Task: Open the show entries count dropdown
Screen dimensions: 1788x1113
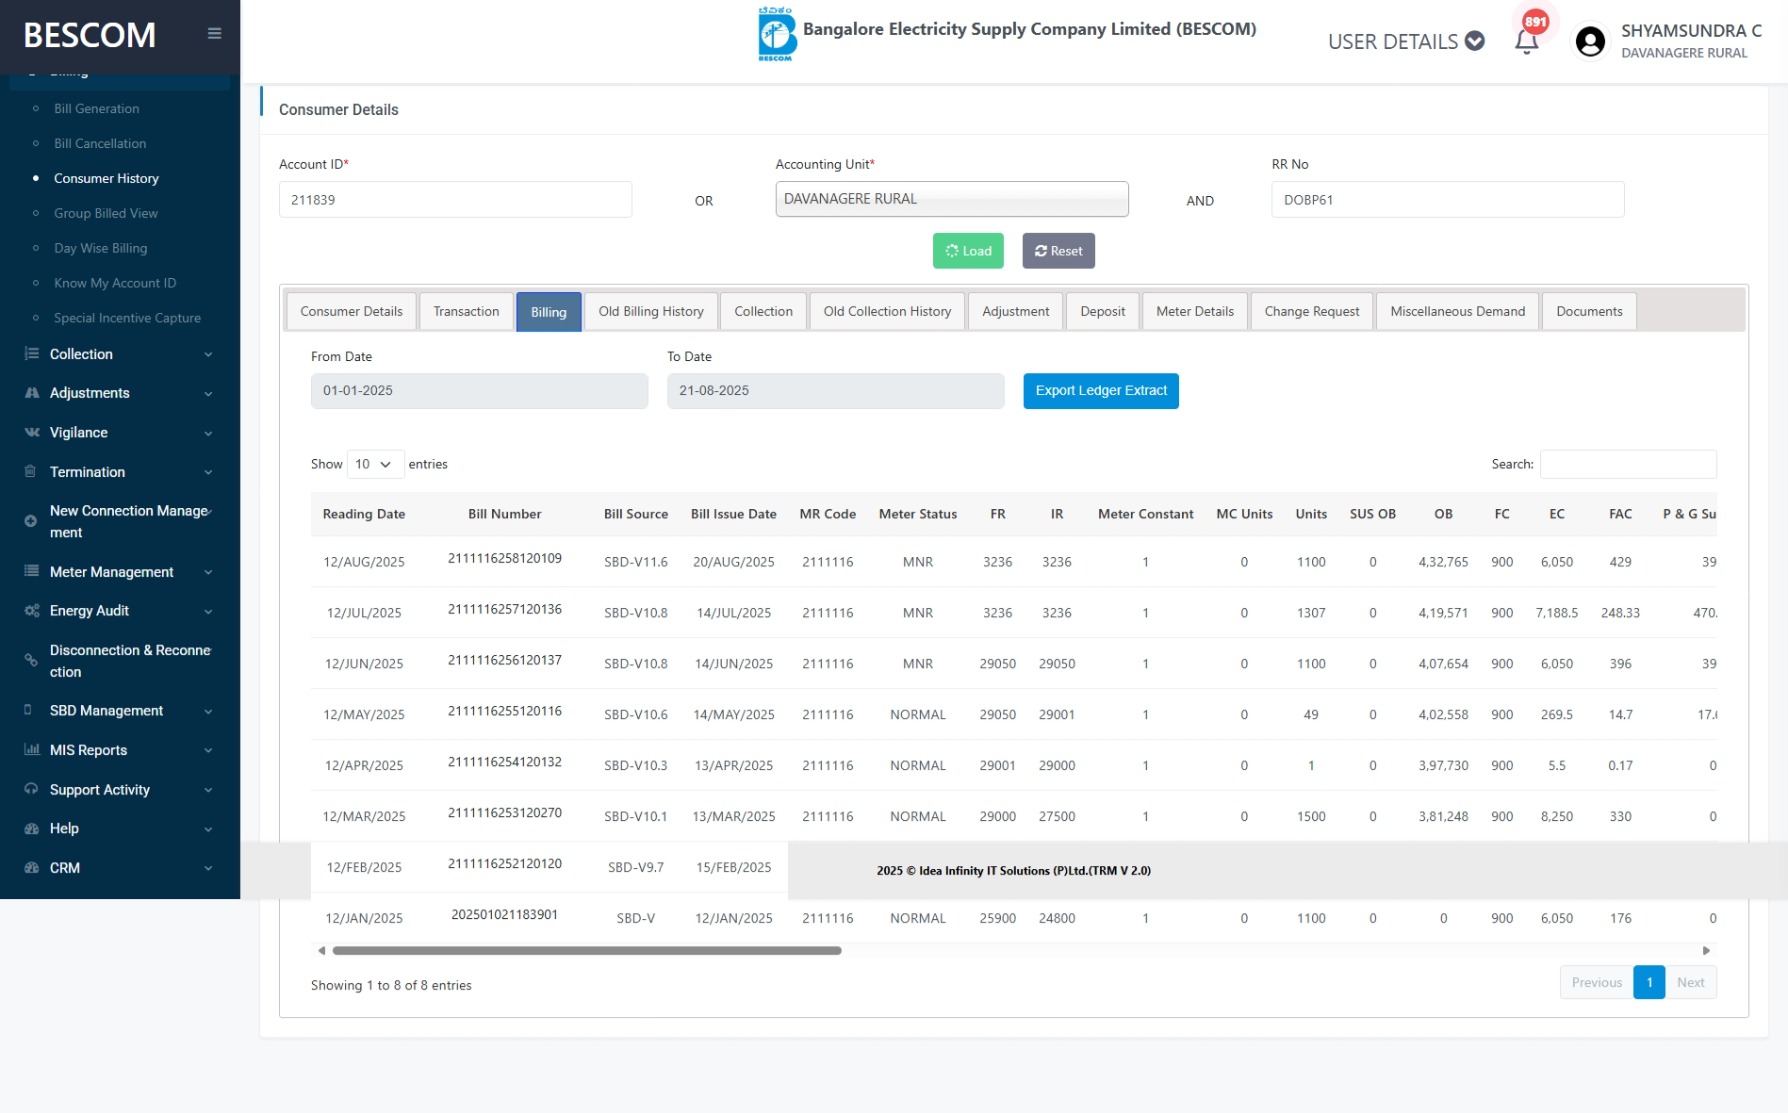Action: [375, 464]
